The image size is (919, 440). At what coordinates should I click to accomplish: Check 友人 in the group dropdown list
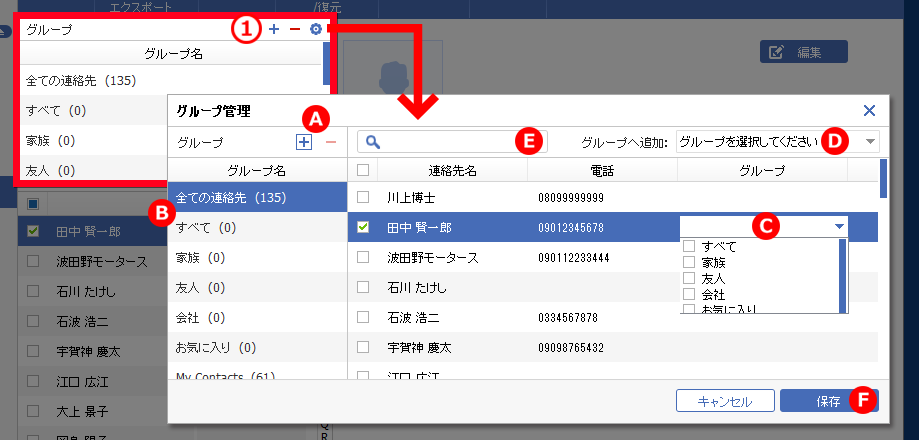689,277
